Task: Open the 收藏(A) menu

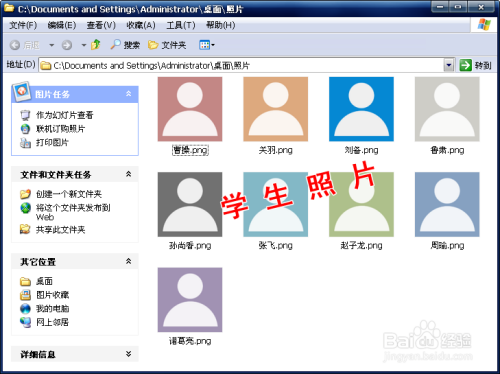Action: pos(141,25)
